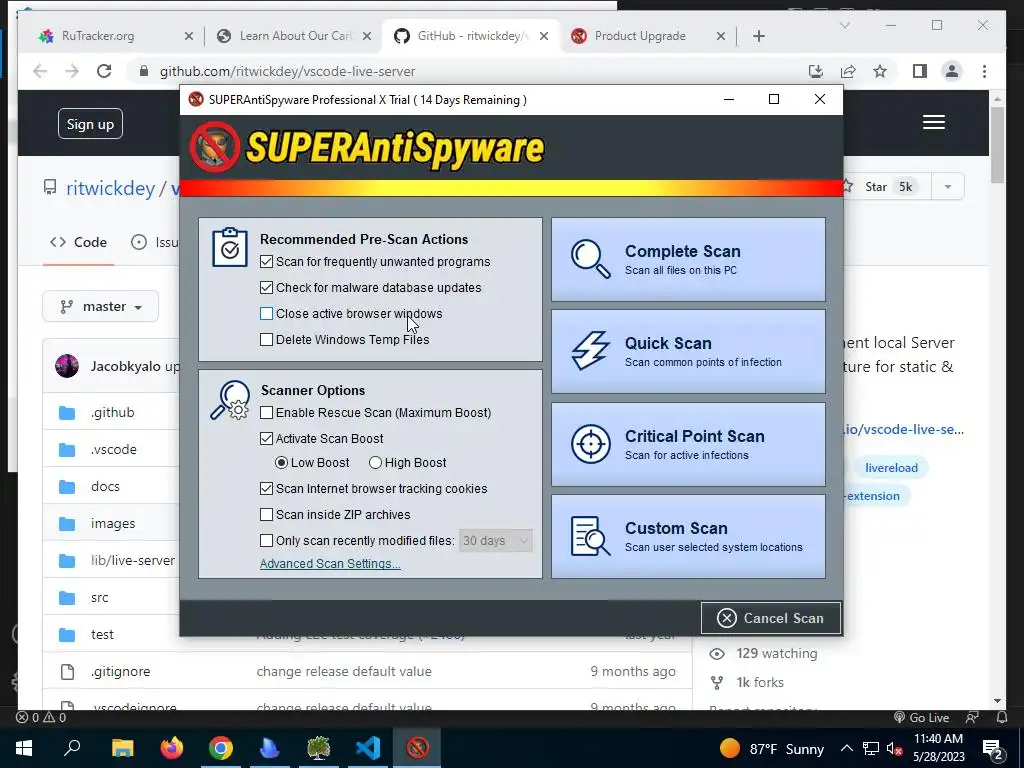This screenshot has height=768, width=1024.
Task: Click GitHub Sign up button
Action: point(90,124)
